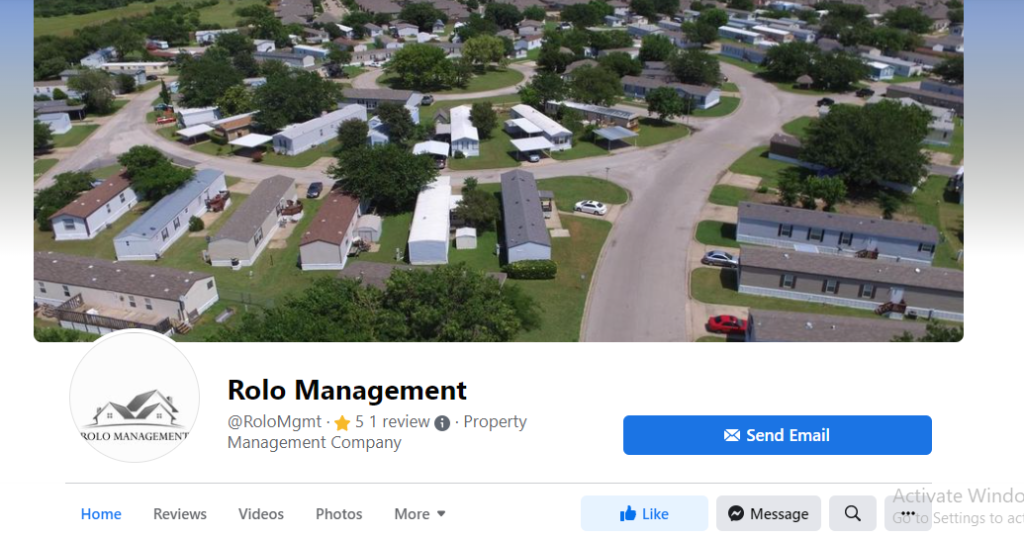Click the yellow star rating icon
This screenshot has width=1024, height=539.
point(342,423)
